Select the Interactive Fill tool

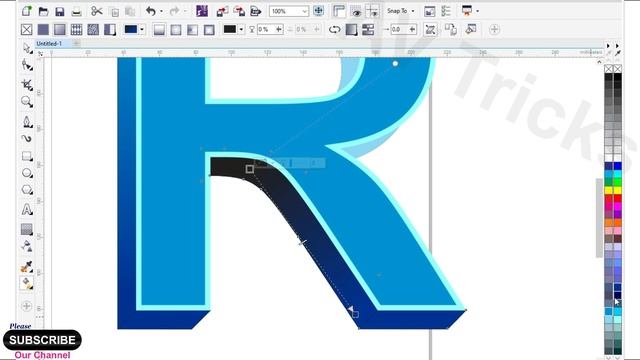[x=27, y=283]
